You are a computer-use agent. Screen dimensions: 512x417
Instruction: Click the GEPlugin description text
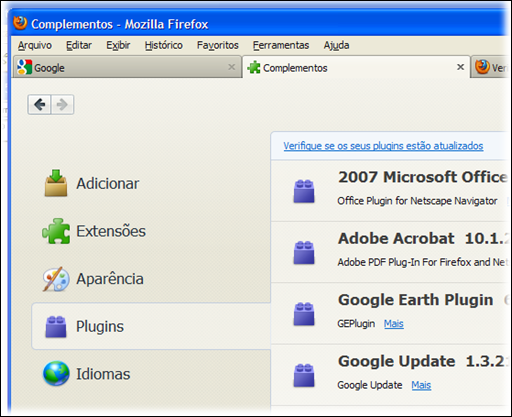coord(356,323)
